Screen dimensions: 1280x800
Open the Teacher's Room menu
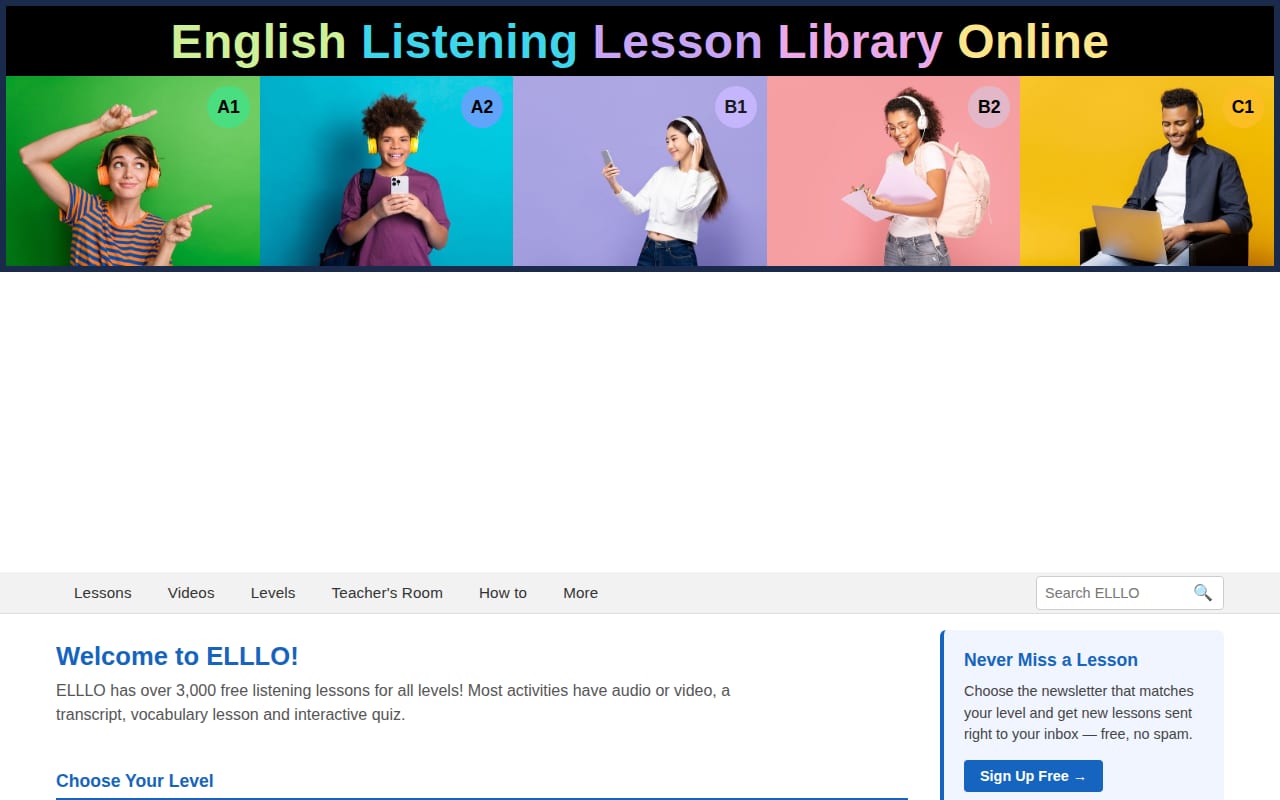(387, 593)
